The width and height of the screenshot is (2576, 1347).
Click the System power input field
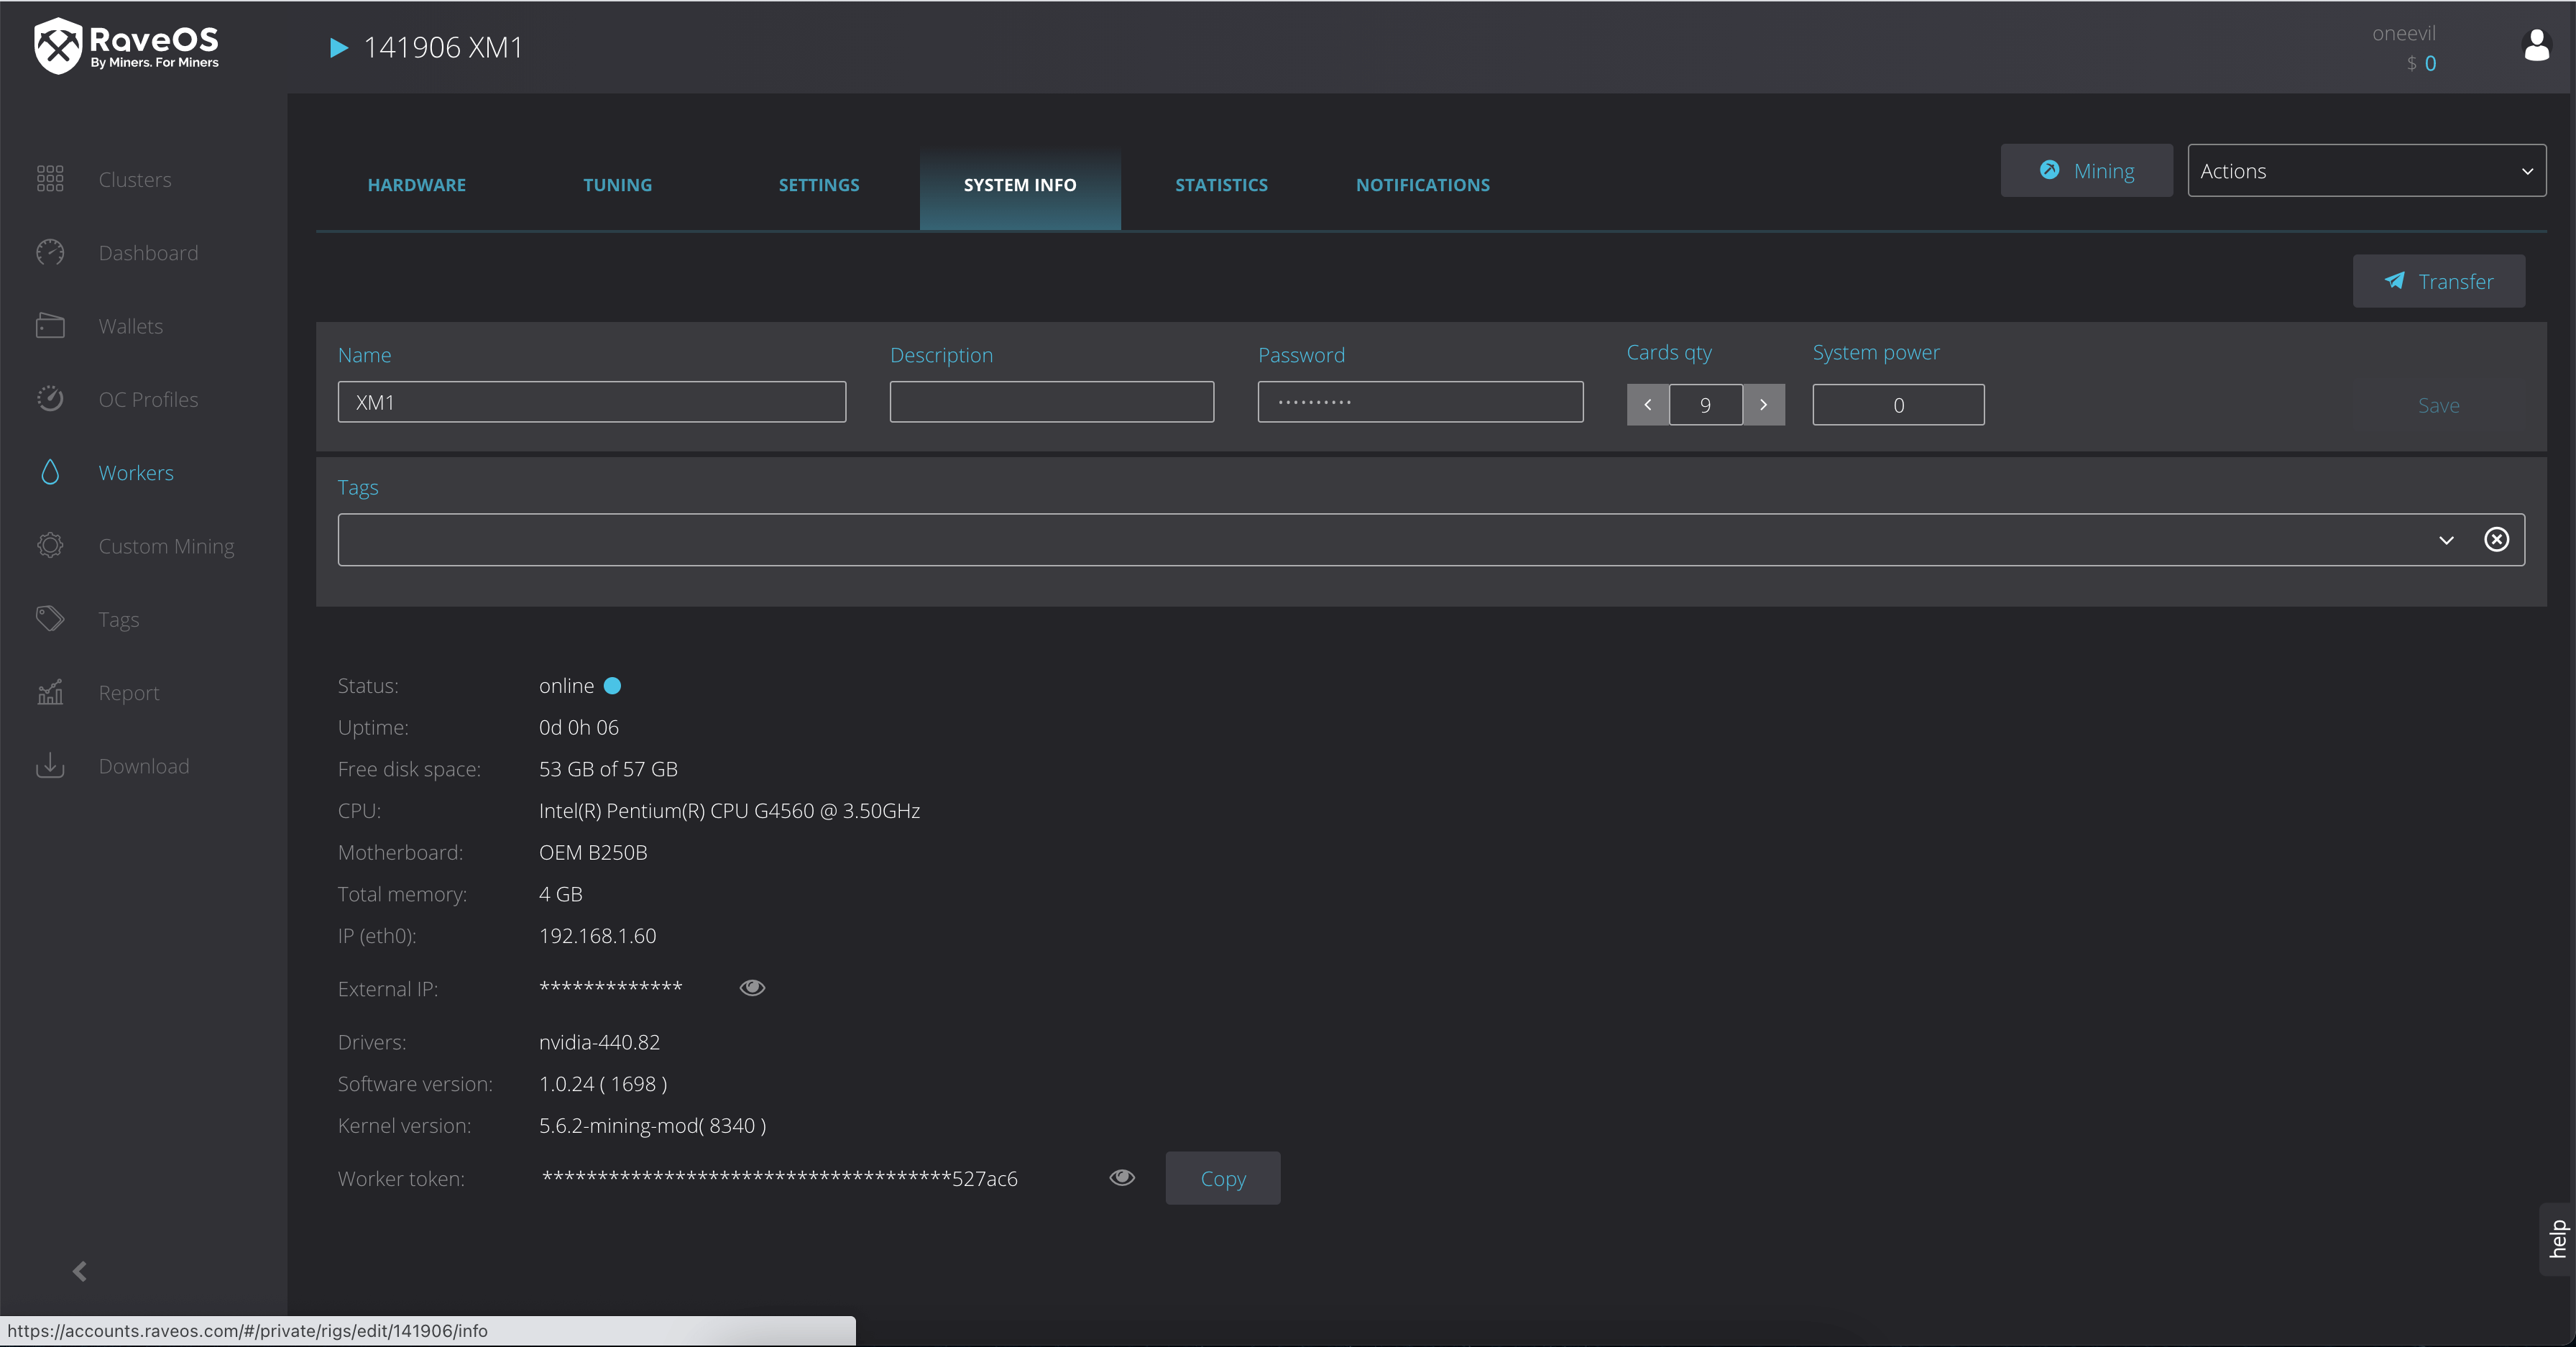[1896, 403]
